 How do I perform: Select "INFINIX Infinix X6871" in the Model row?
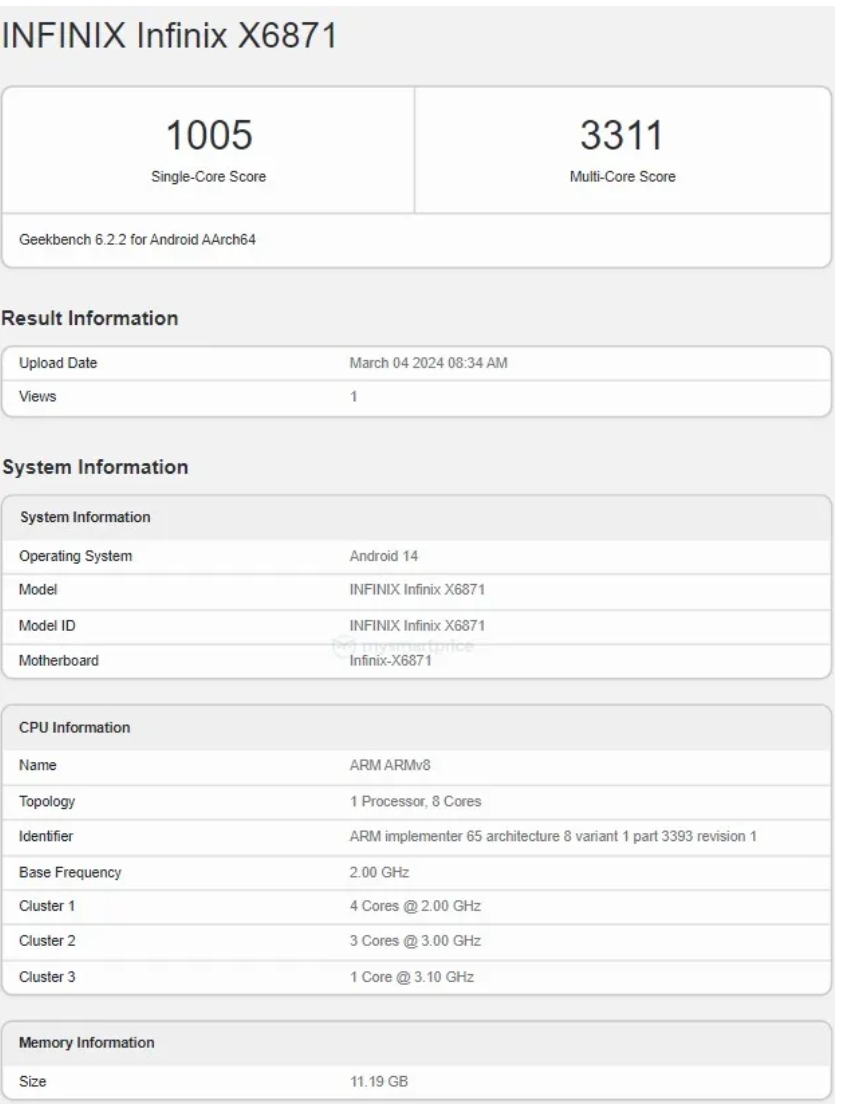[x=417, y=589]
